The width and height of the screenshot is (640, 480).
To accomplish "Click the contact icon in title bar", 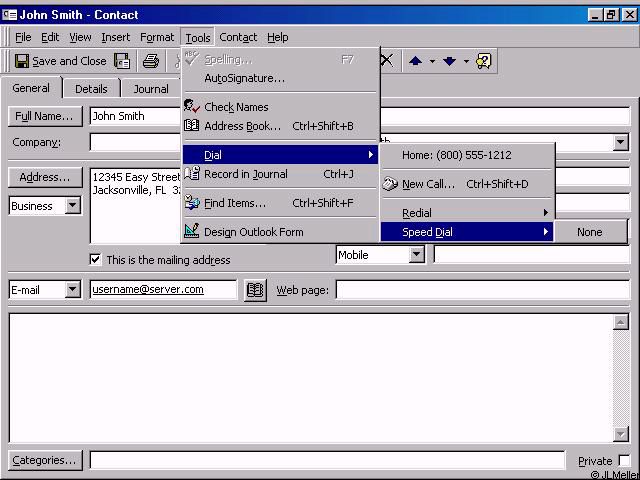I will pyautogui.click(x=9, y=15).
